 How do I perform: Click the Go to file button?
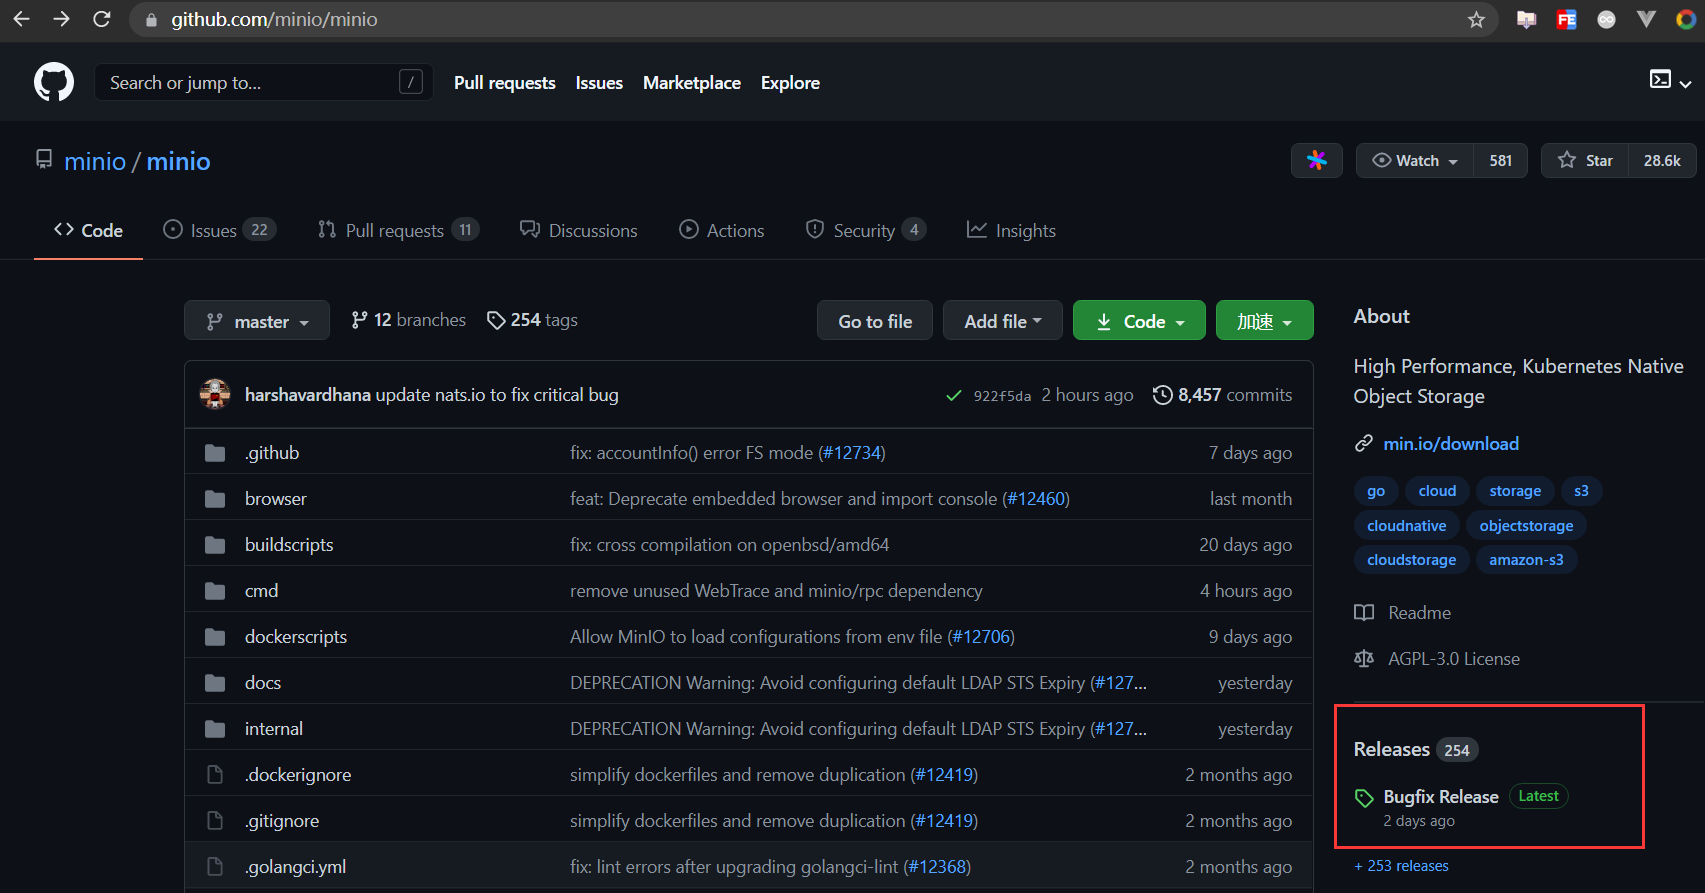875,321
